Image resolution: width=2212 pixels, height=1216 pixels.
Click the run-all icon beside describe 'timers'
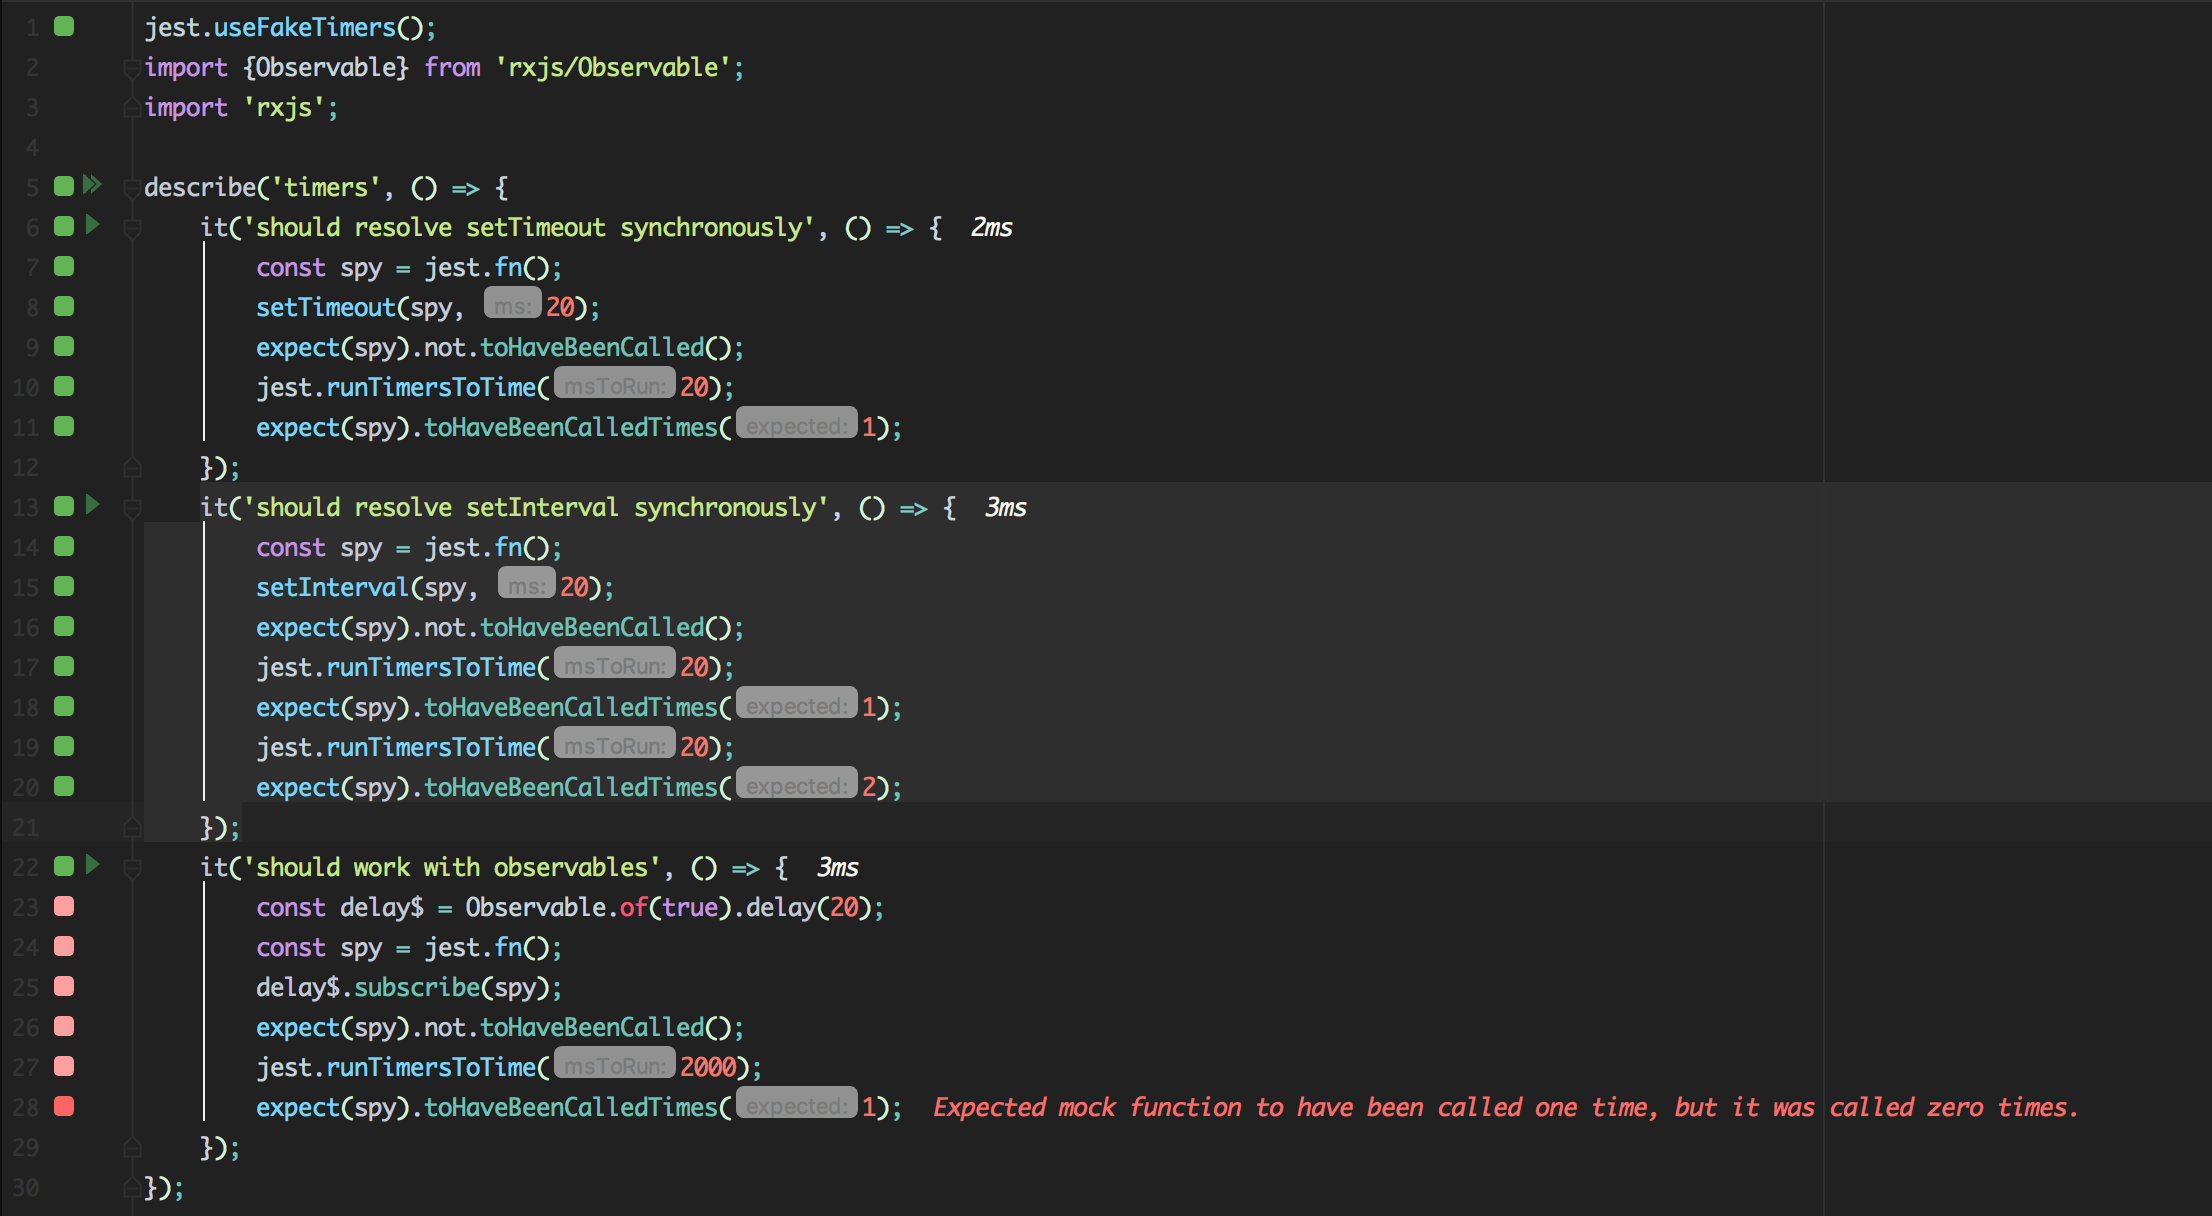(x=92, y=185)
